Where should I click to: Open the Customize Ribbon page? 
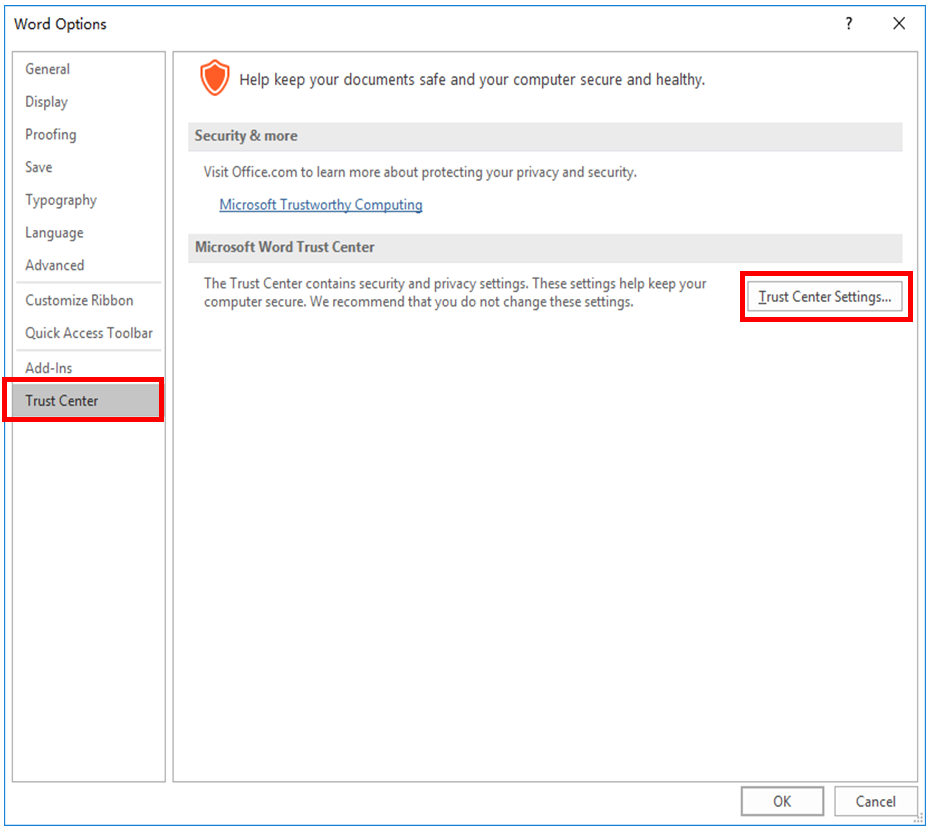click(x=79, y=300)
